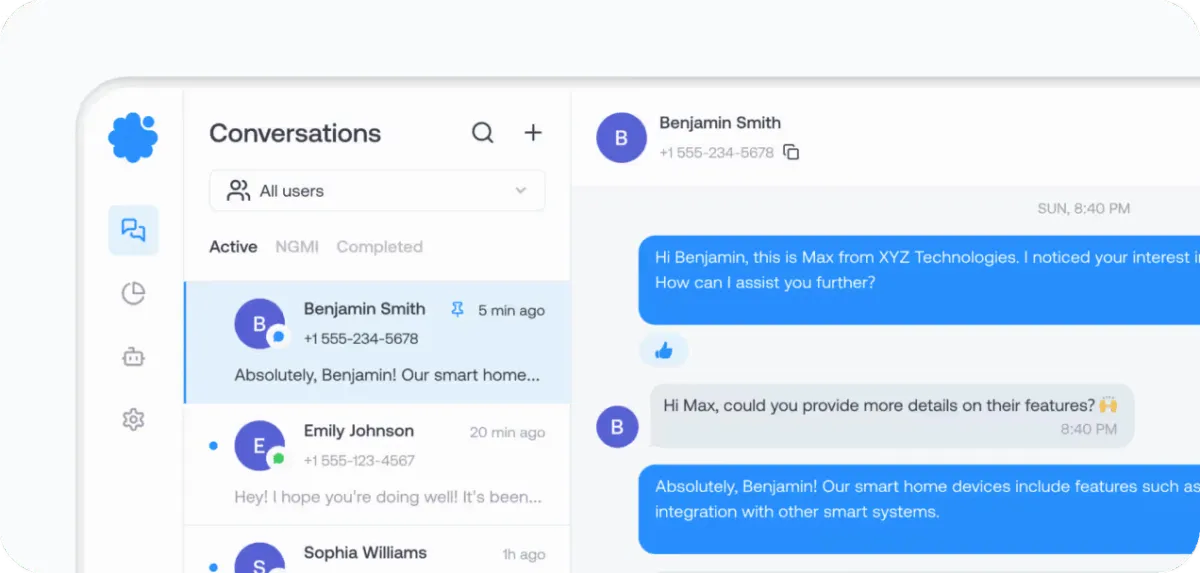
Task: Click +1 555-234-5678 in chat header
Action: (716, 153)
